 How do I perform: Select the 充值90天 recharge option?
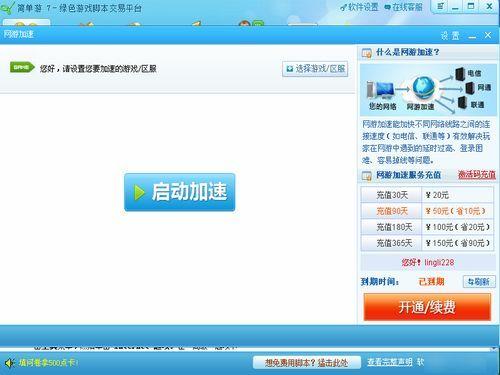[x=427, y=211]
